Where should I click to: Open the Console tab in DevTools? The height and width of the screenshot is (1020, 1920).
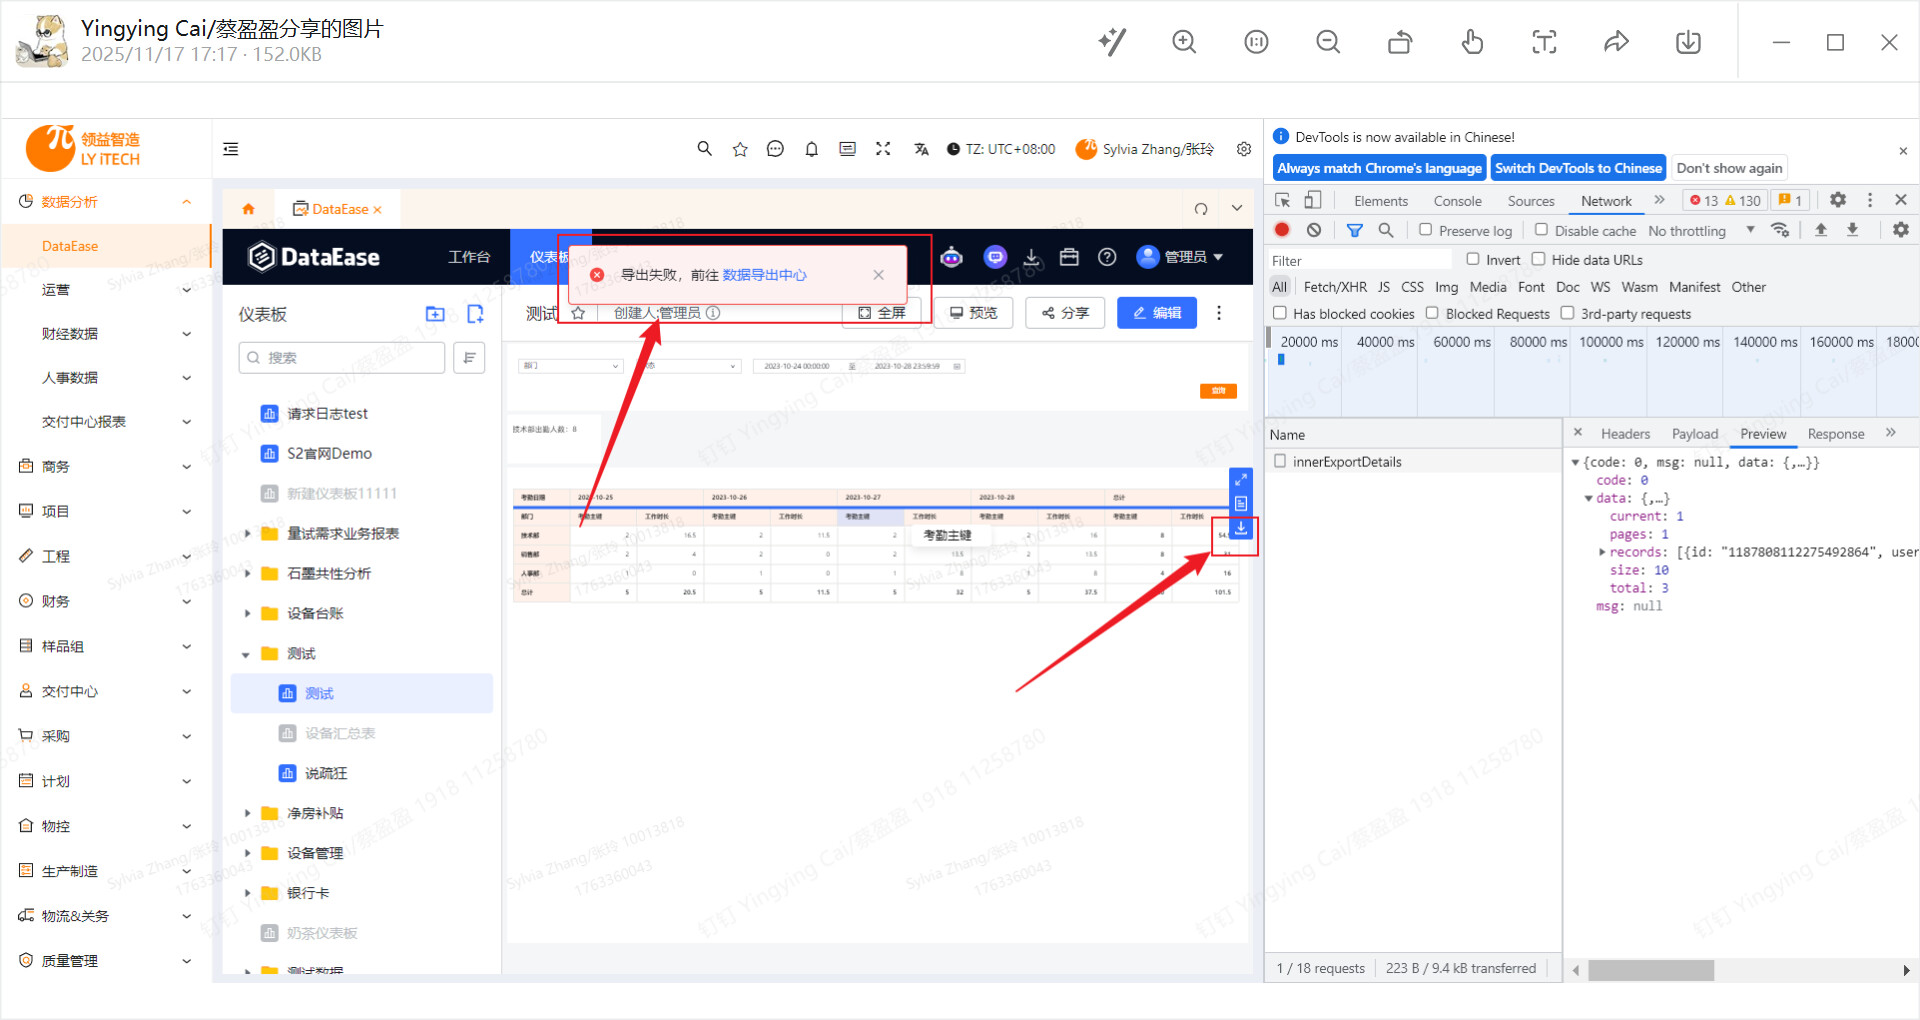click(1457, 201)
